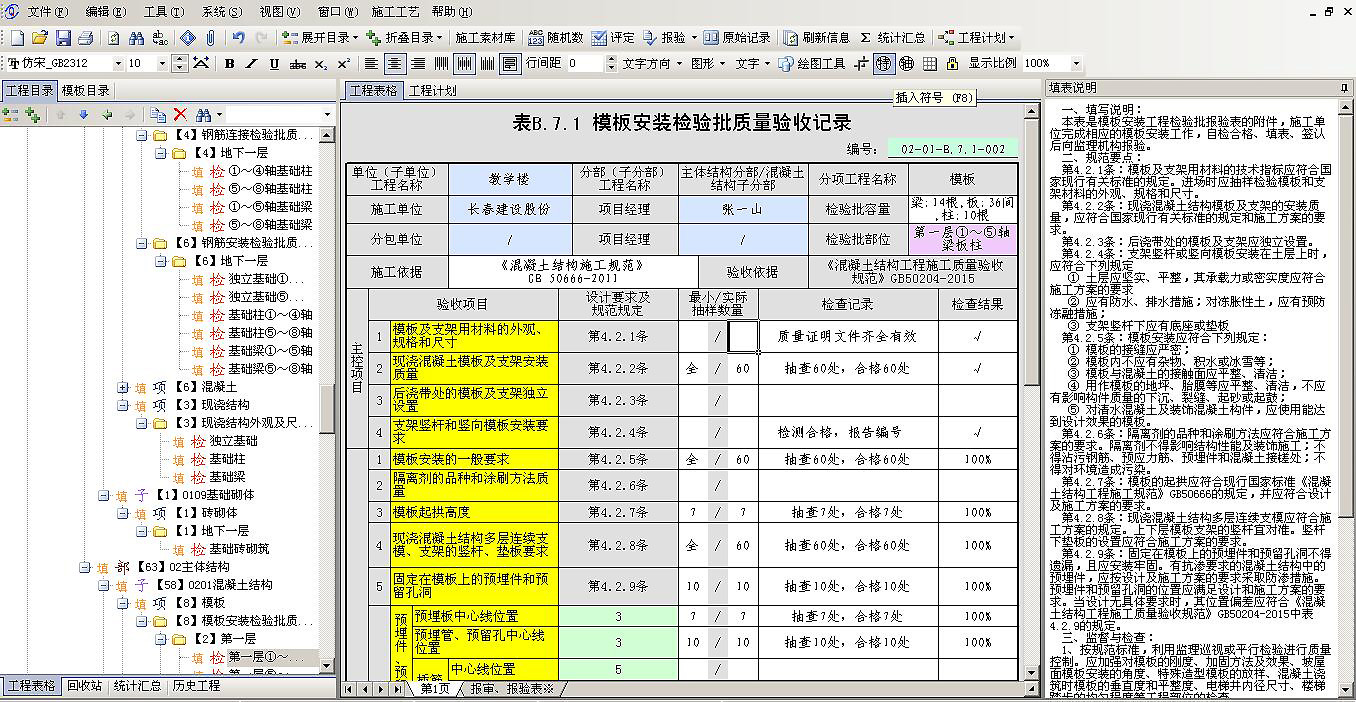Open the 施工工艺 menu
This screenshot has width=1356, height=702.
click(398, 12)
